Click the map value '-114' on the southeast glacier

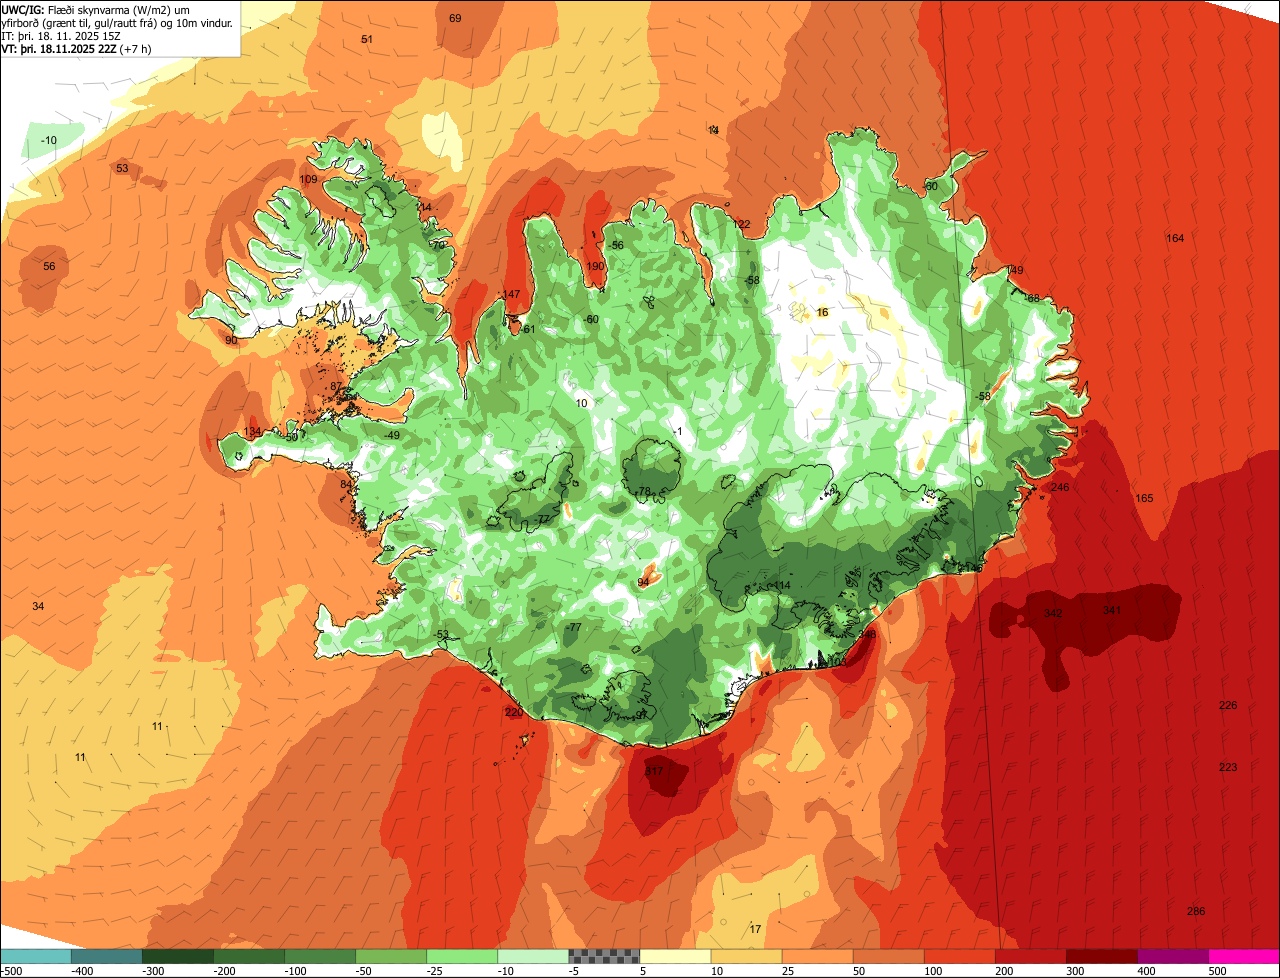point(780,586)
